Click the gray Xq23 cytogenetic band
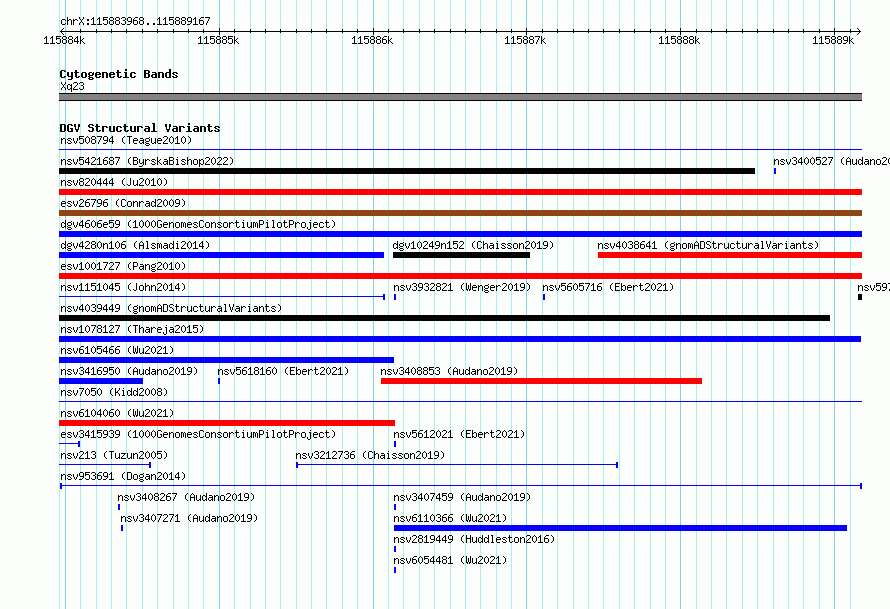The image size is (890, 609). (x=460, y=97)
